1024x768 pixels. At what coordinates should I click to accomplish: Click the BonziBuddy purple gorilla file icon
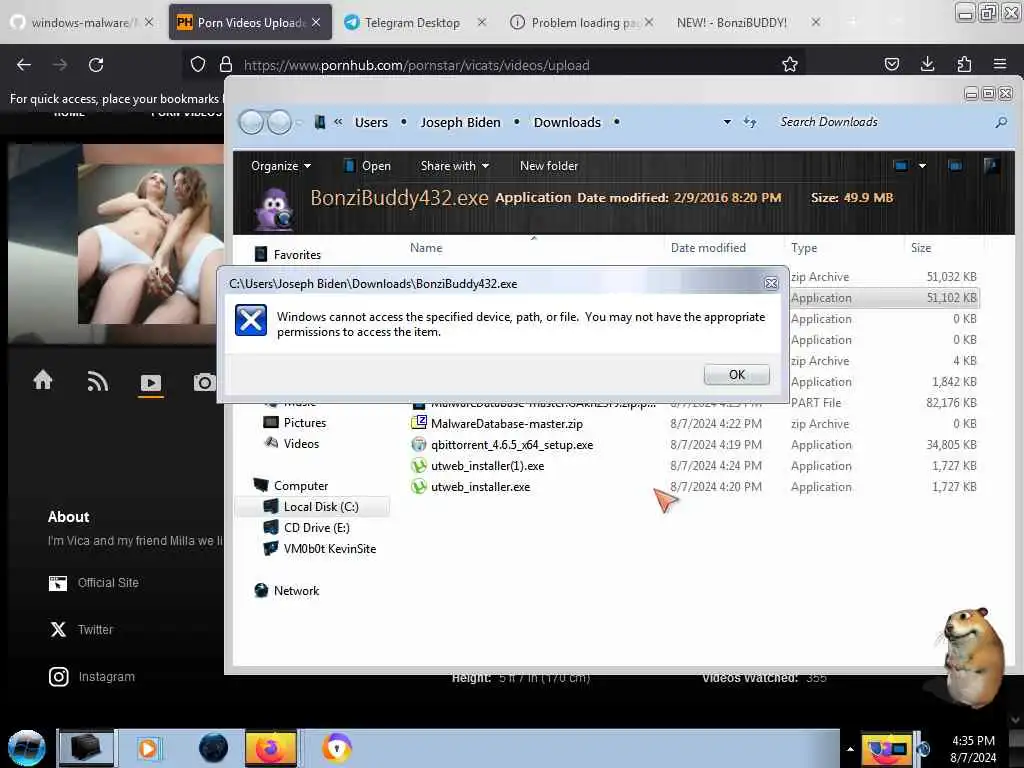[x=276, y=208]
